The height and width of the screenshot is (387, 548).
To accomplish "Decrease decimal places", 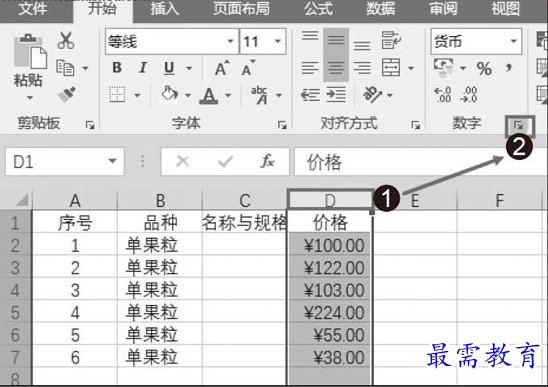I will click(x=469, y=95).
